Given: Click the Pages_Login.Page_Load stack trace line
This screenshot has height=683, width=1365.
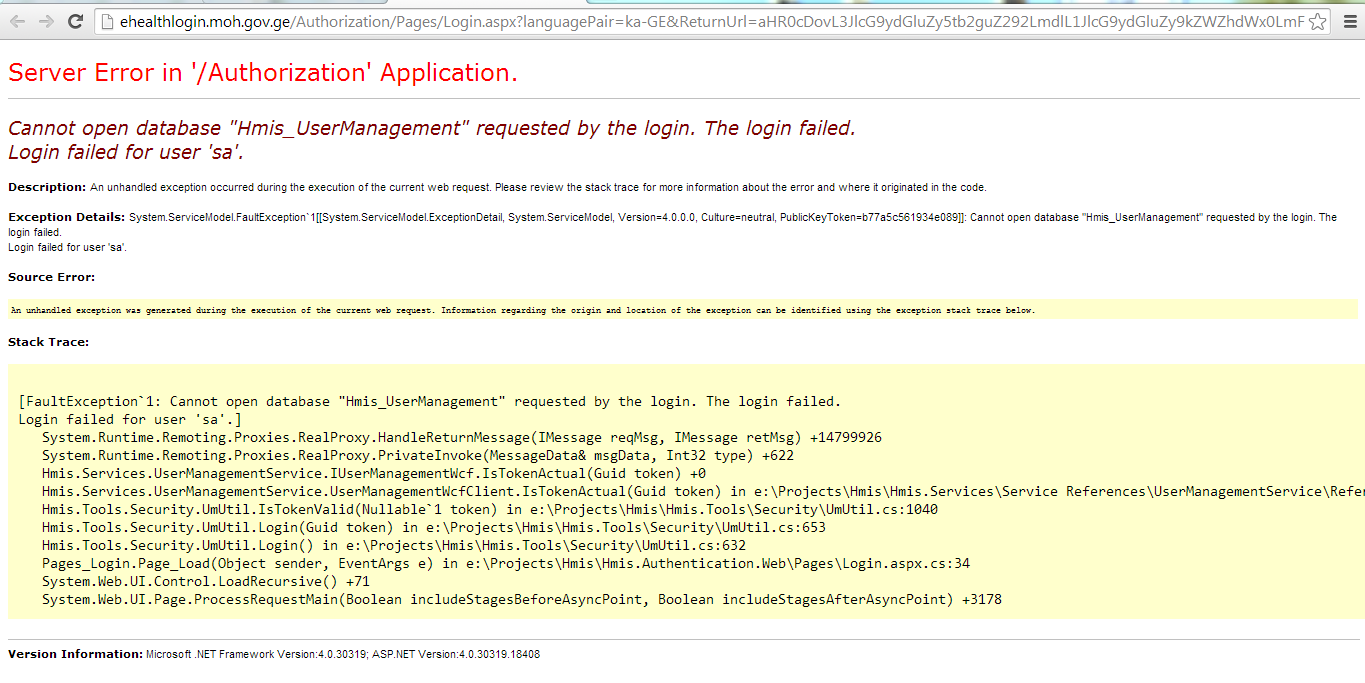Looking at the screenshot, I should coord(505,563).
